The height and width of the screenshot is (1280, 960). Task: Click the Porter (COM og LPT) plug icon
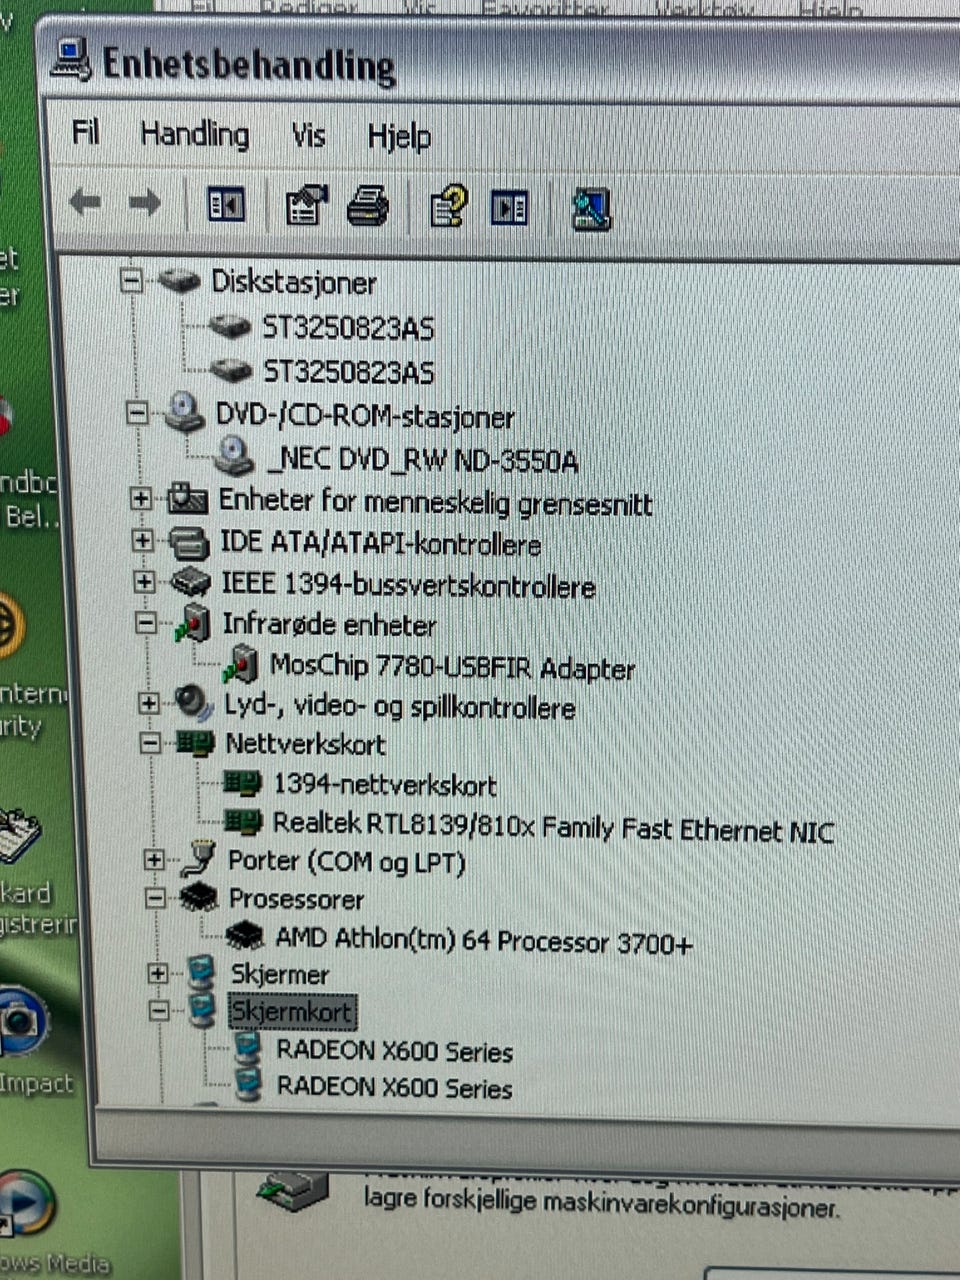click(x=198, y=857)
